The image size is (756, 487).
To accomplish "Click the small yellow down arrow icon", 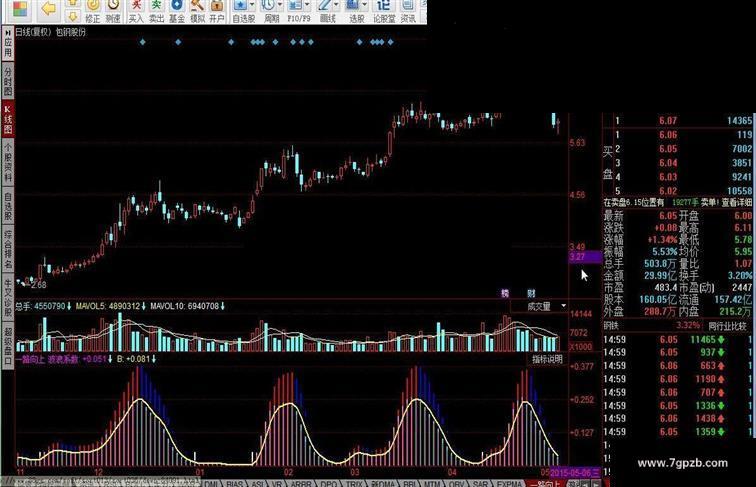I will point(72,17).
